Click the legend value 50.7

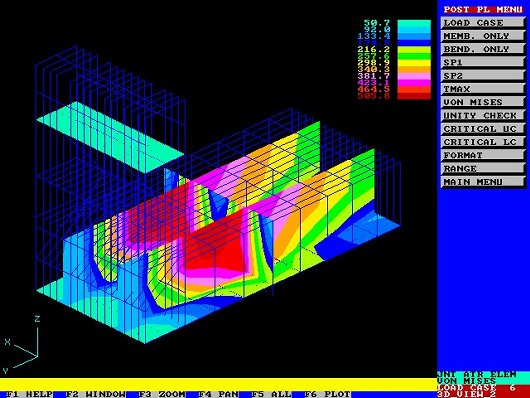[377, 23]
